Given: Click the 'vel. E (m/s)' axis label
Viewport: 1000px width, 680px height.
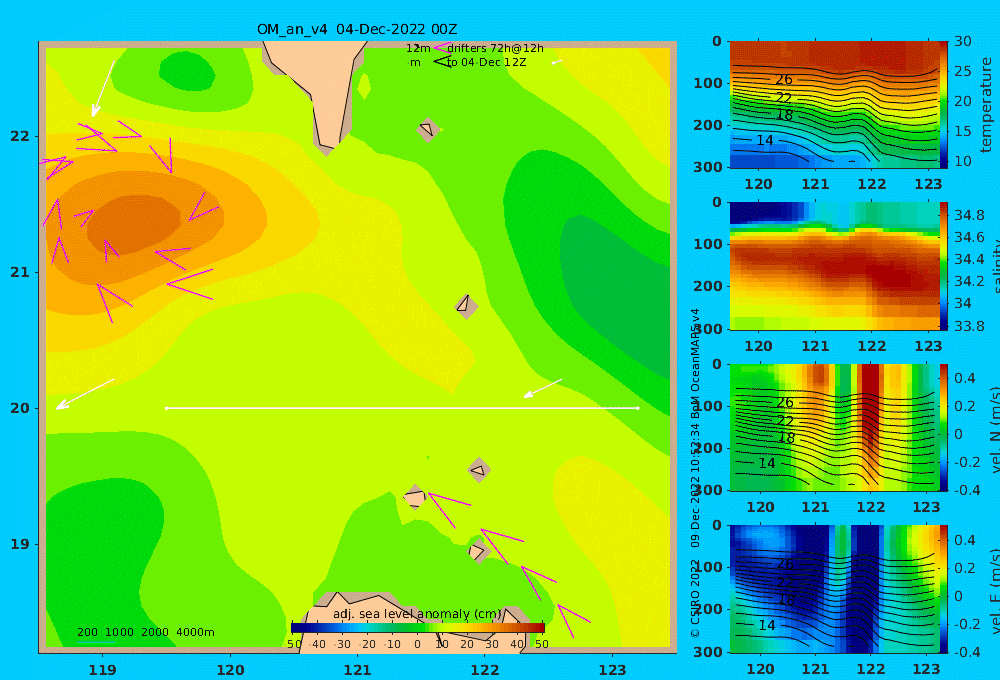Looking at the screenshot, I should click(x=994, y=591).
